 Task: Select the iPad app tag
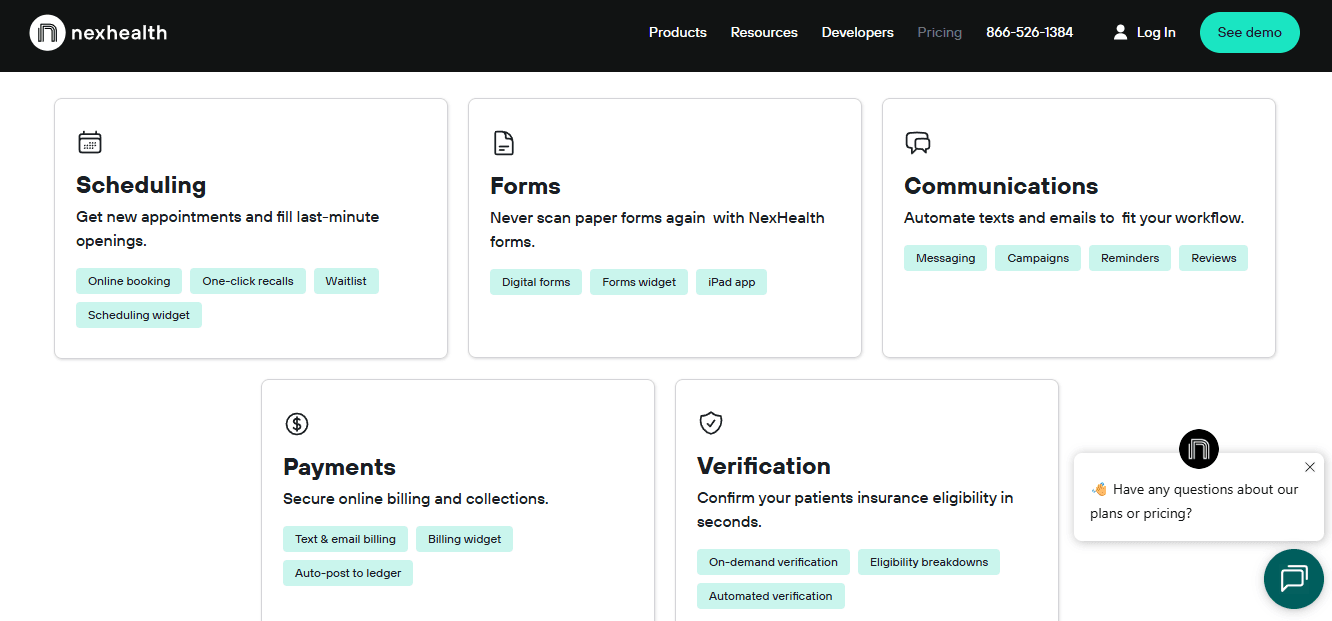tap(732, 282)
